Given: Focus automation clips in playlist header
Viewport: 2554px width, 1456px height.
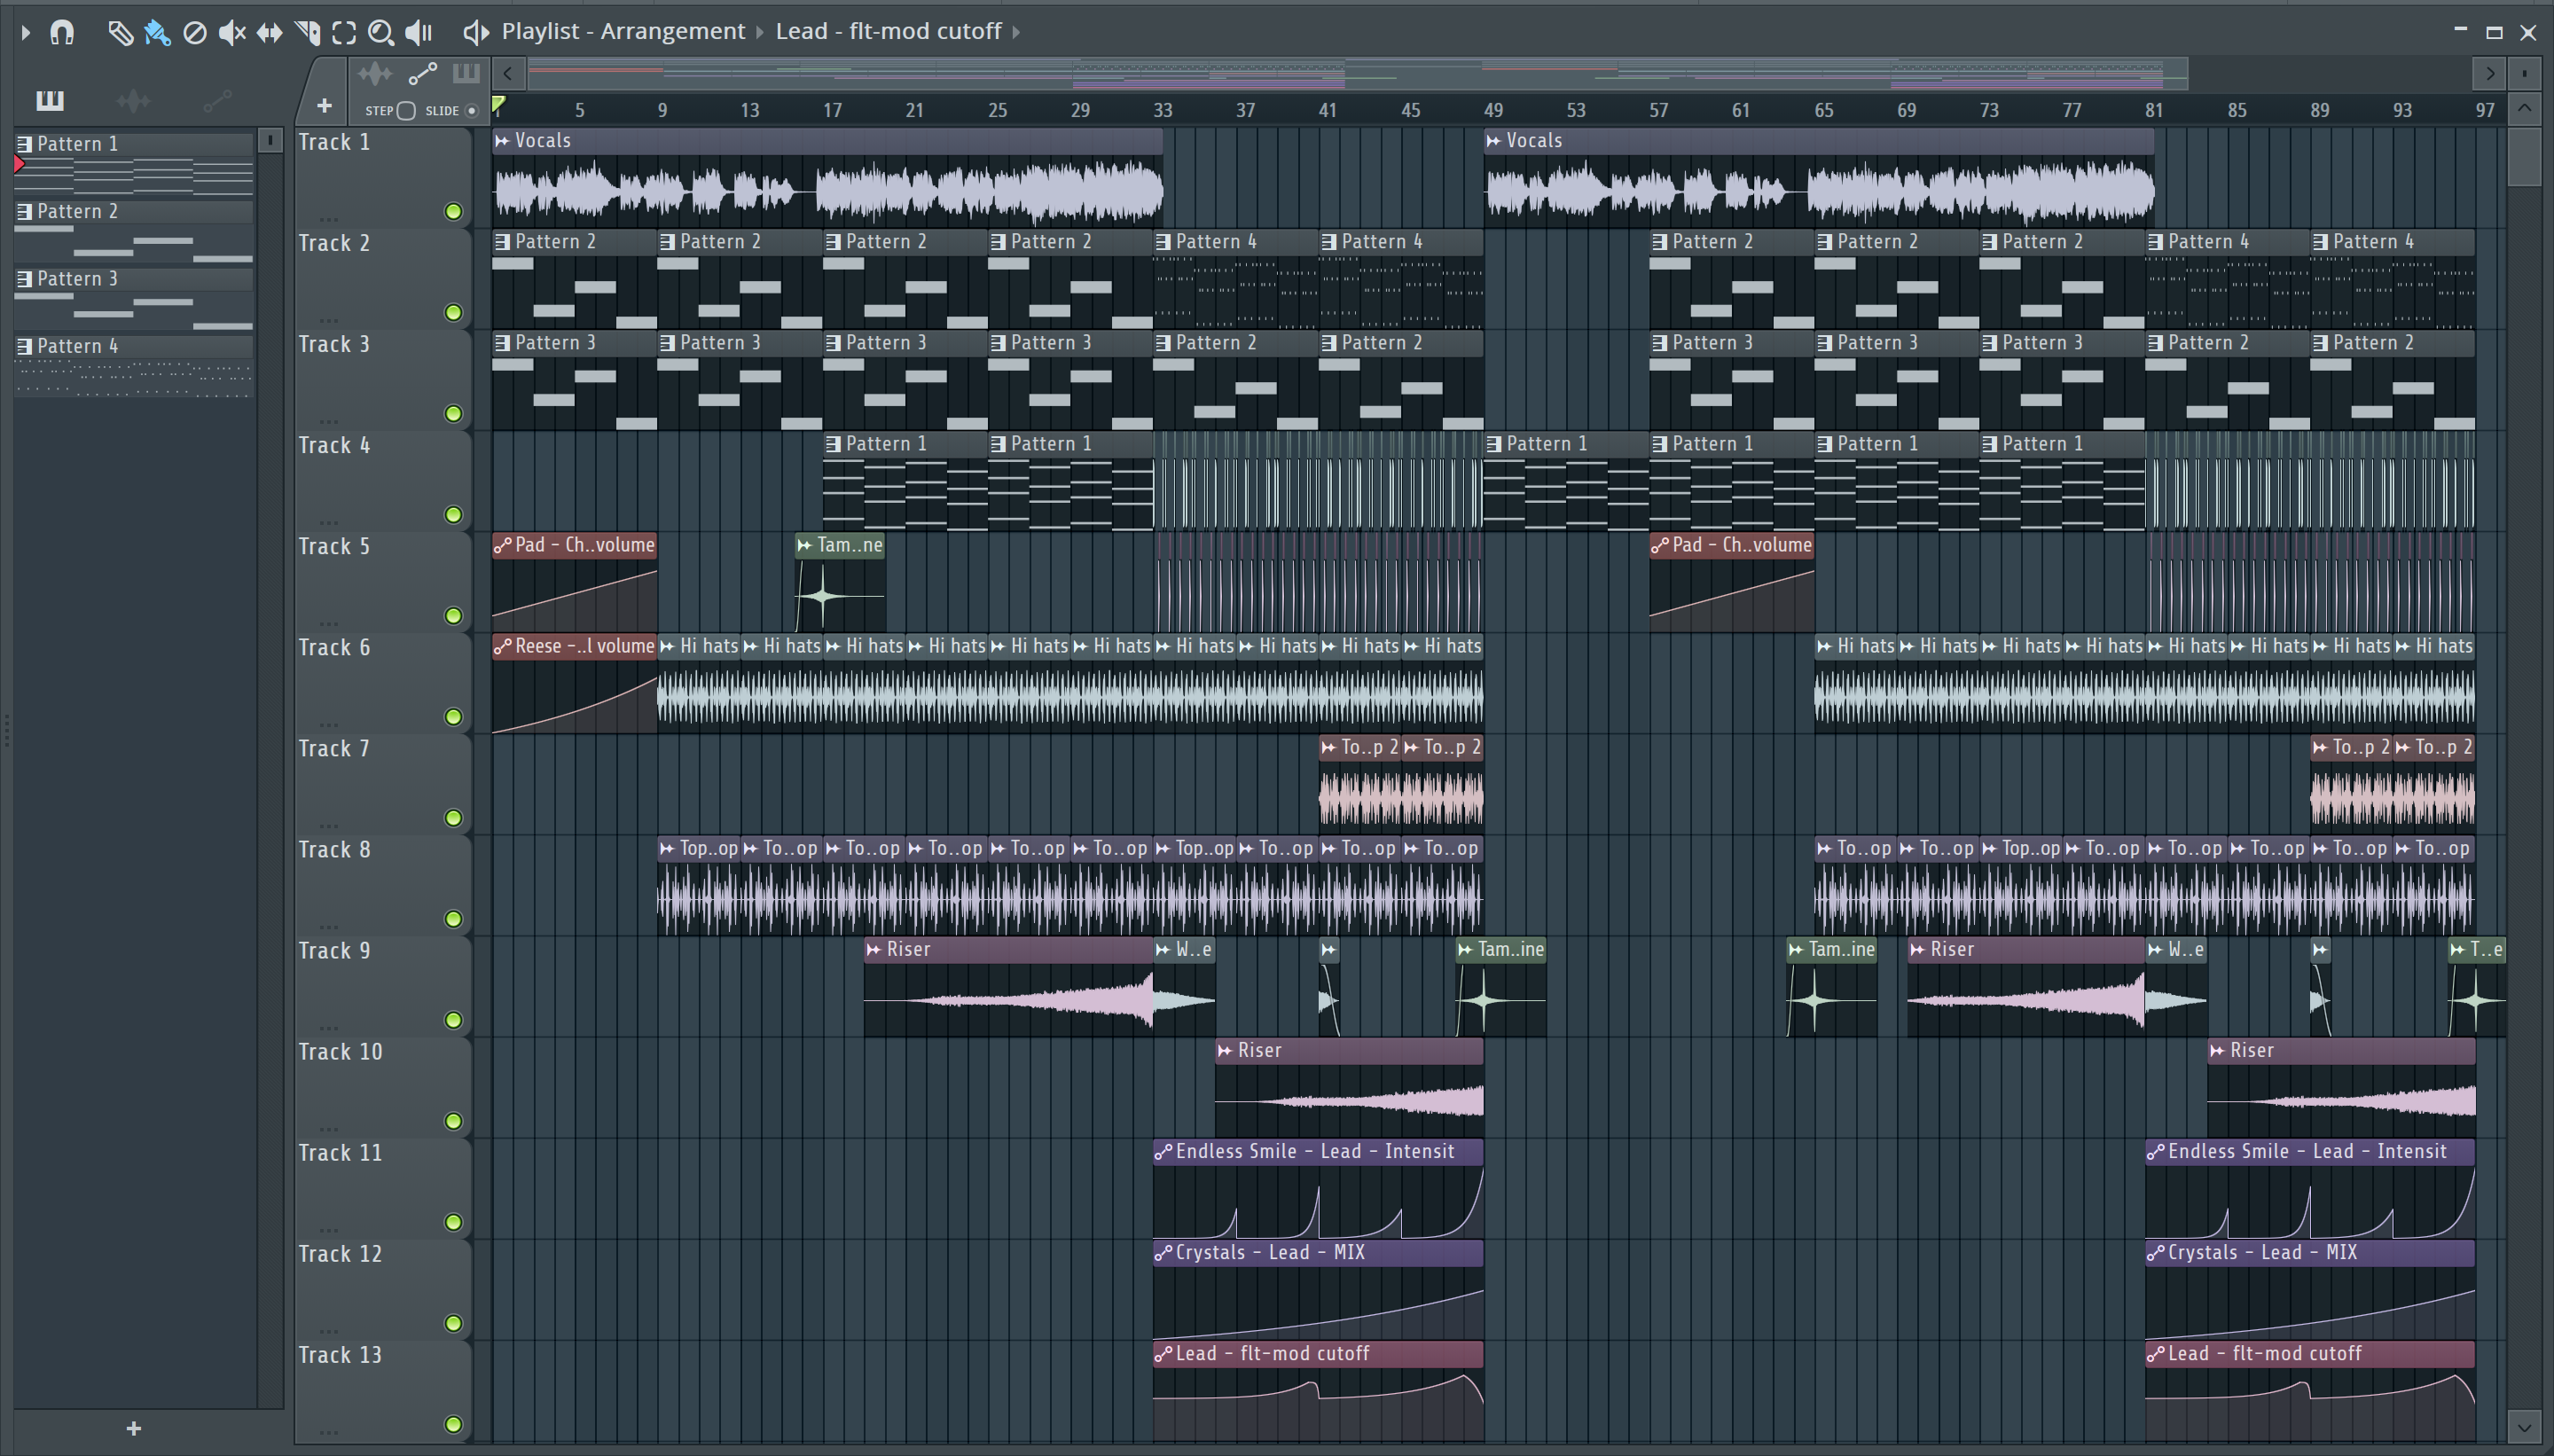Looking at the screenshot, I should click(x=422, y=73).
